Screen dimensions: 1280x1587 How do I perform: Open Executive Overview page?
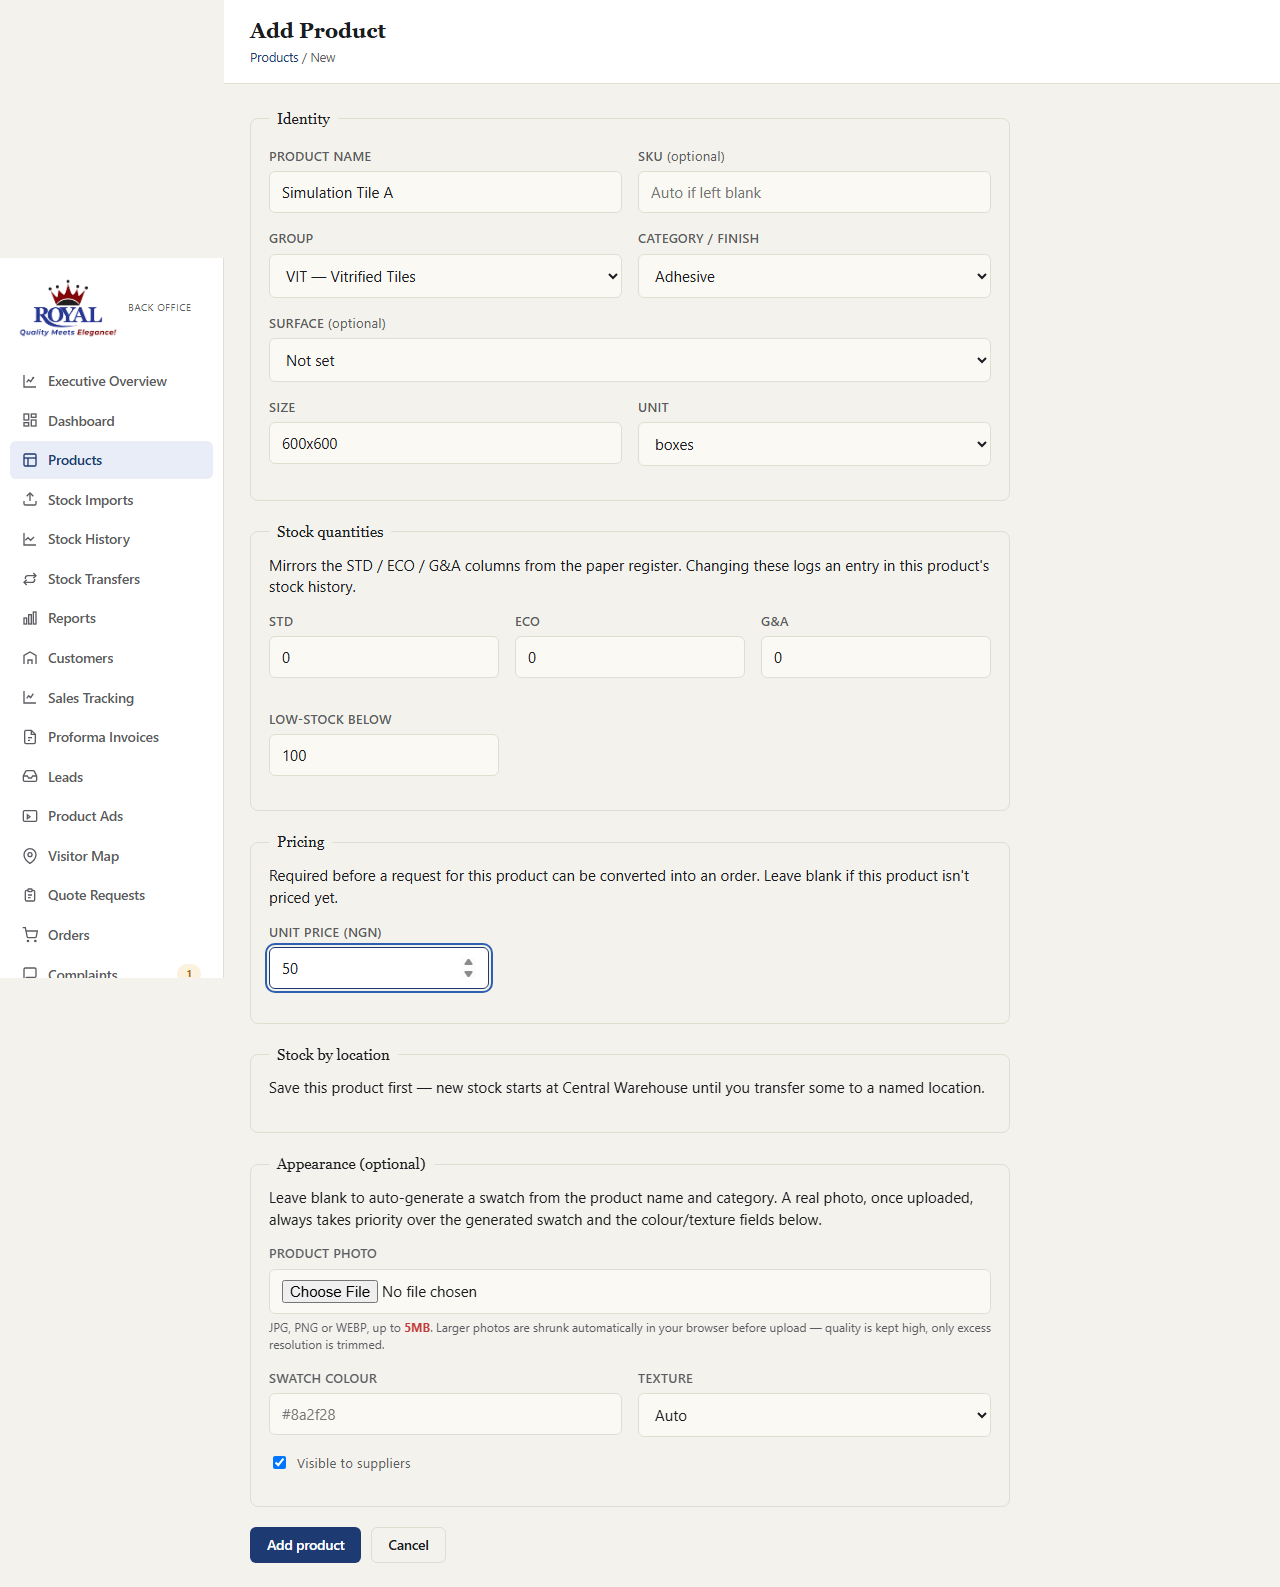pyautogui.click(x=111, y=381)
